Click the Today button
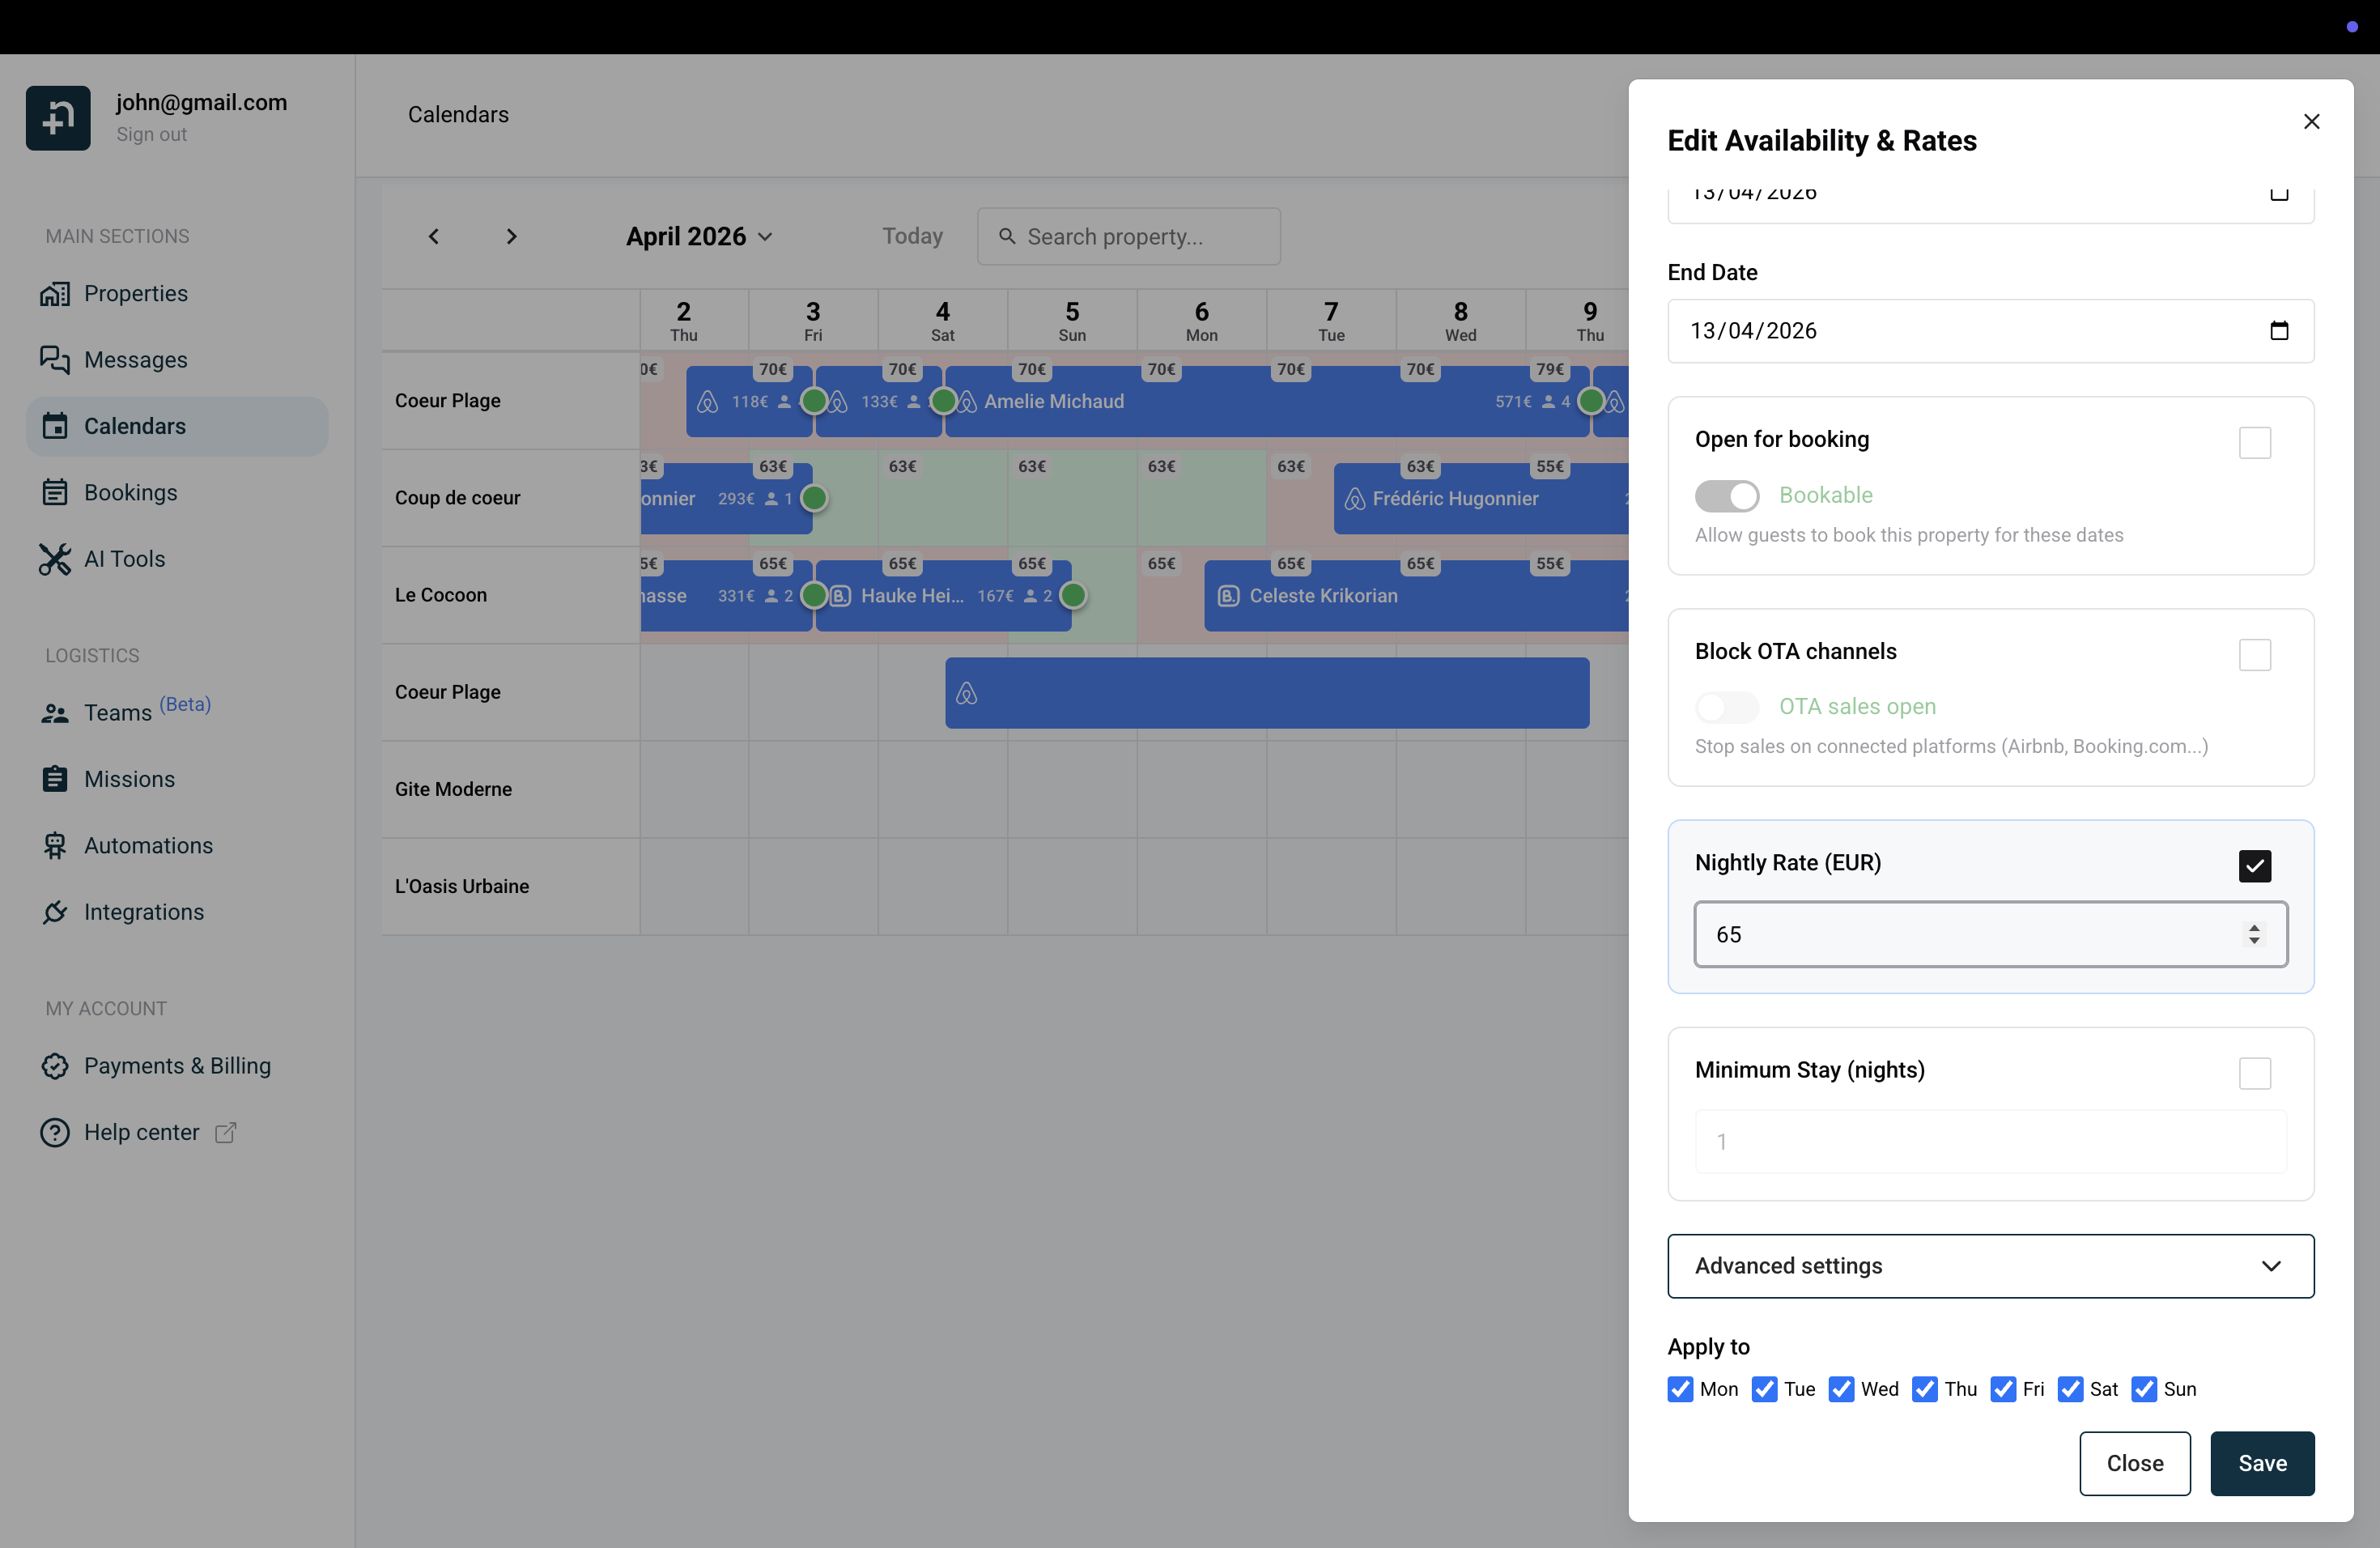This screenshot has height=1548, width=2380. coord(912,236)
